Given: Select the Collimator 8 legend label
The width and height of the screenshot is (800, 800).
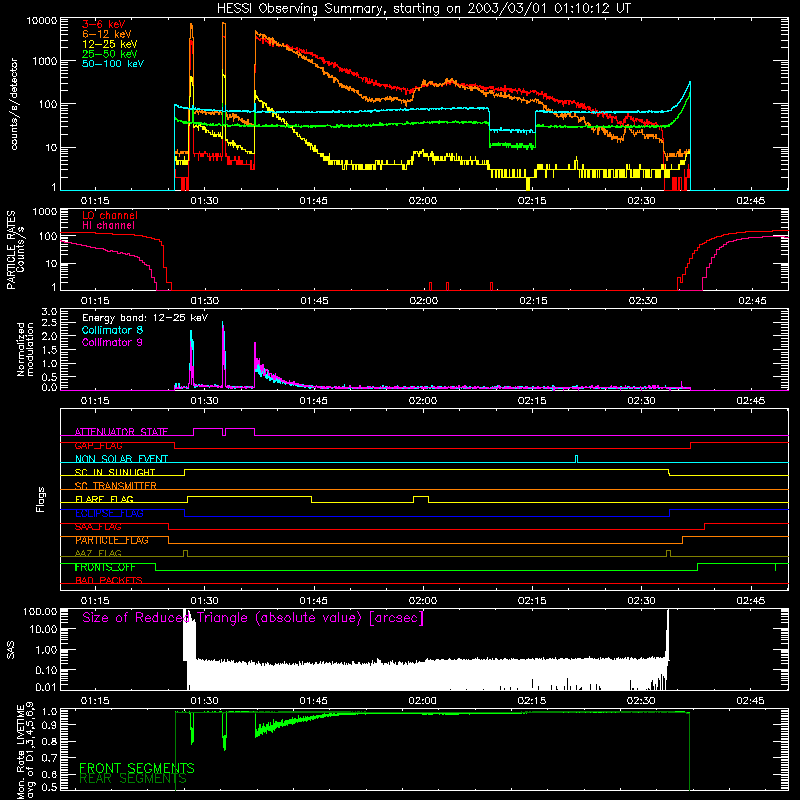Looking at the screenshot, I should (112, 330).
